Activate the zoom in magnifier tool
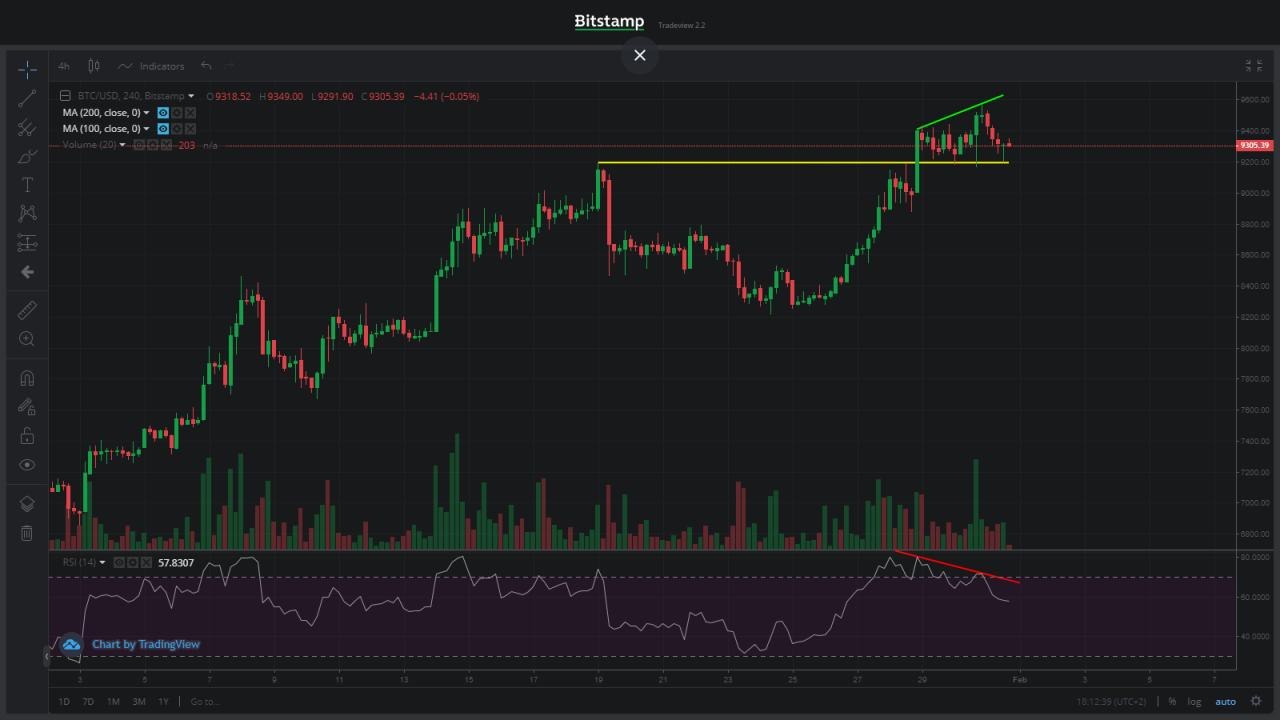 [27, 339]
